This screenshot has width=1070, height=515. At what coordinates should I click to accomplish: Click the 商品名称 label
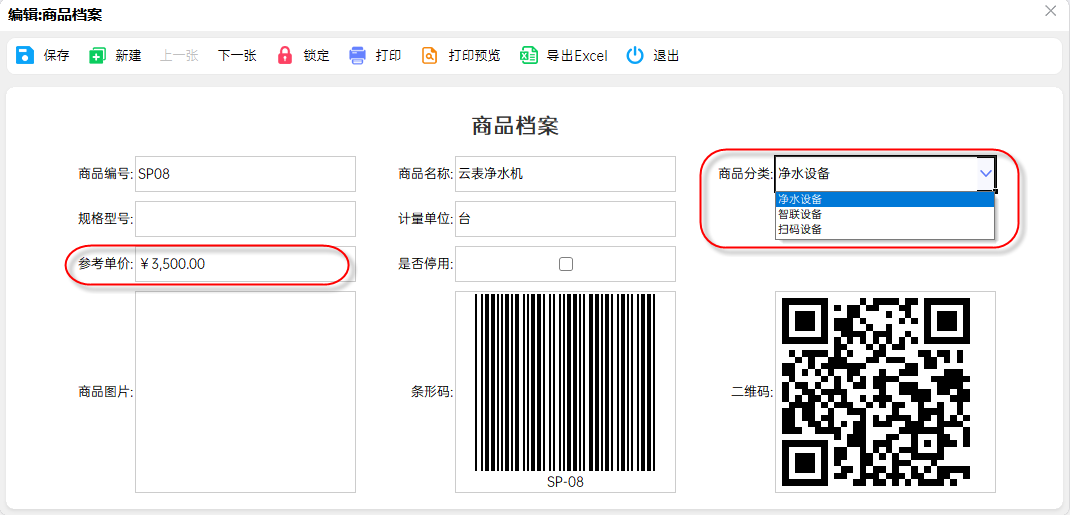(x=426, y=174)
